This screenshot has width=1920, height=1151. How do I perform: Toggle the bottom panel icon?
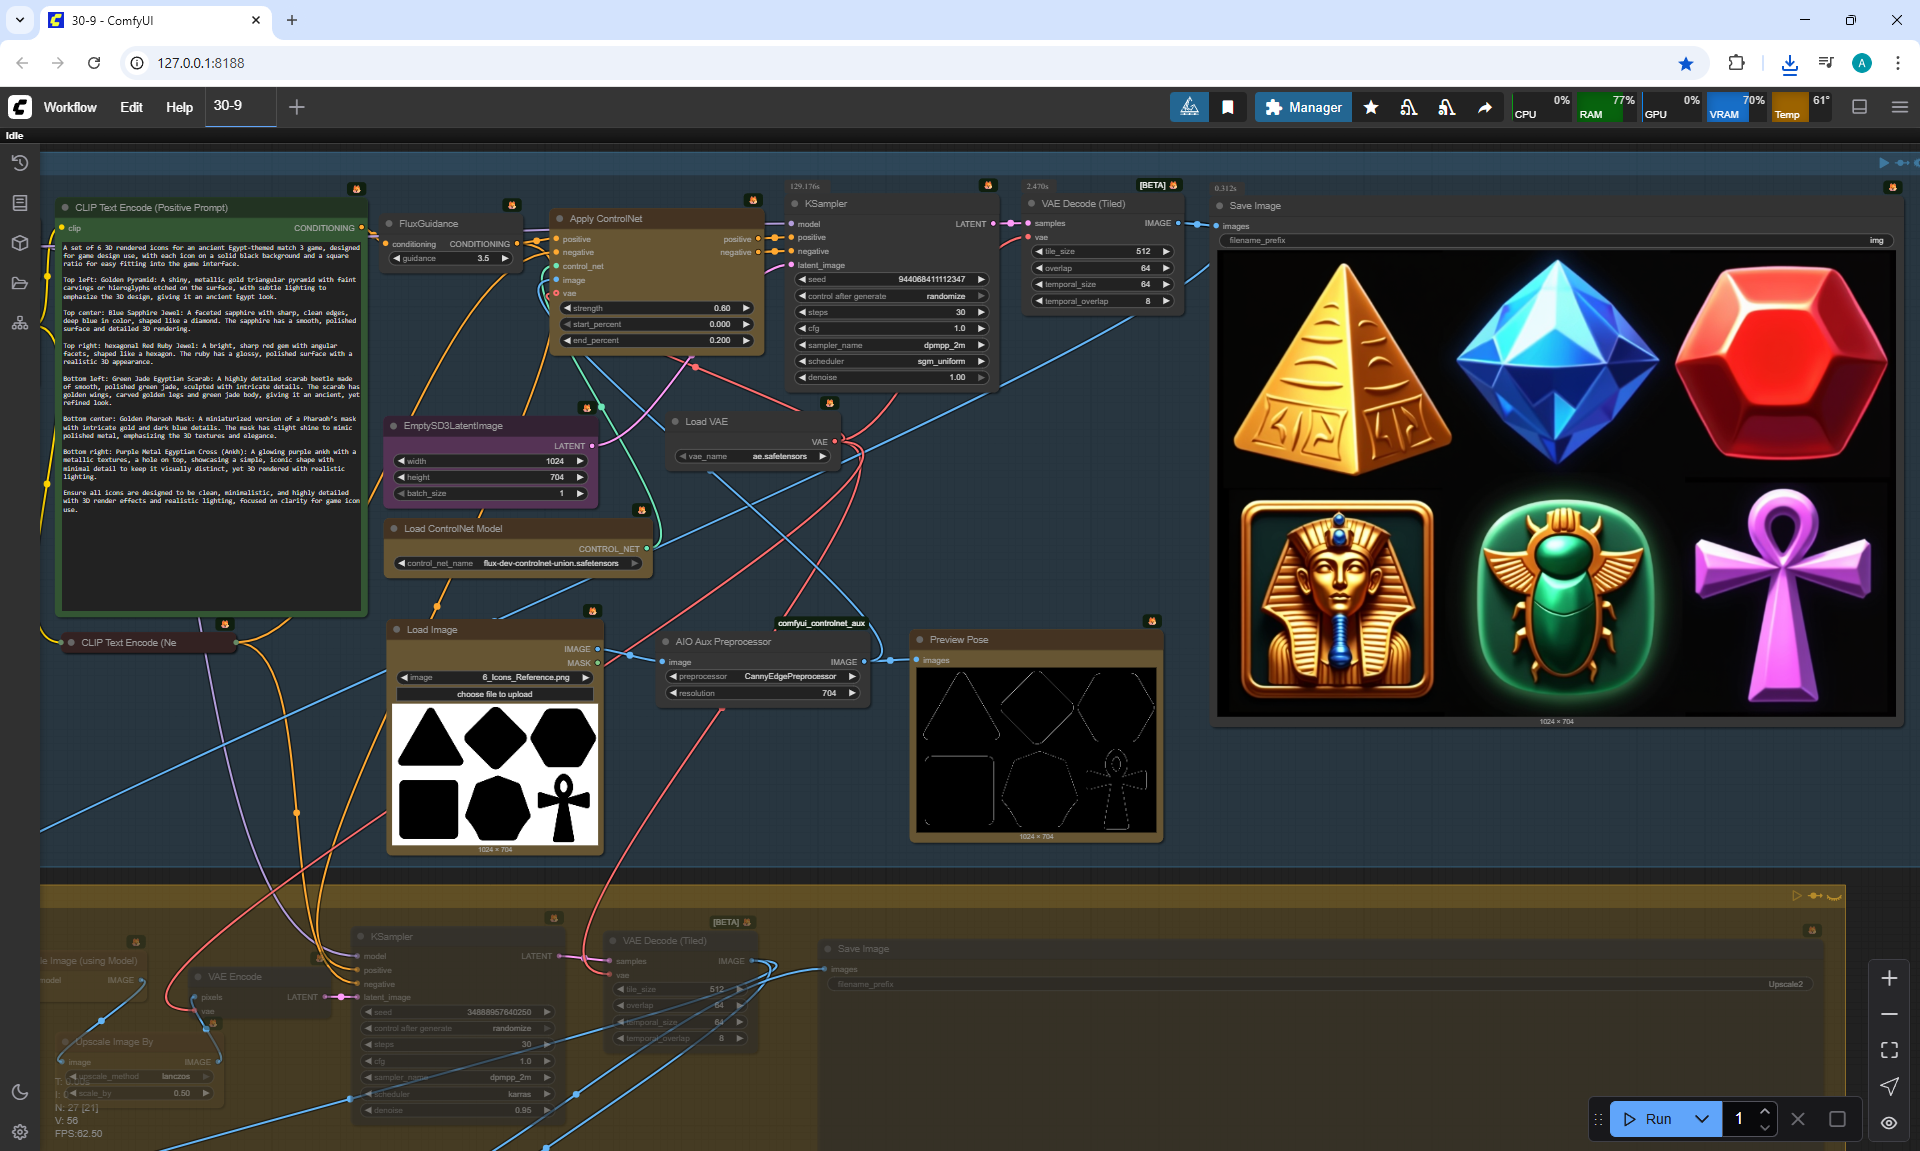point(1859,107)
